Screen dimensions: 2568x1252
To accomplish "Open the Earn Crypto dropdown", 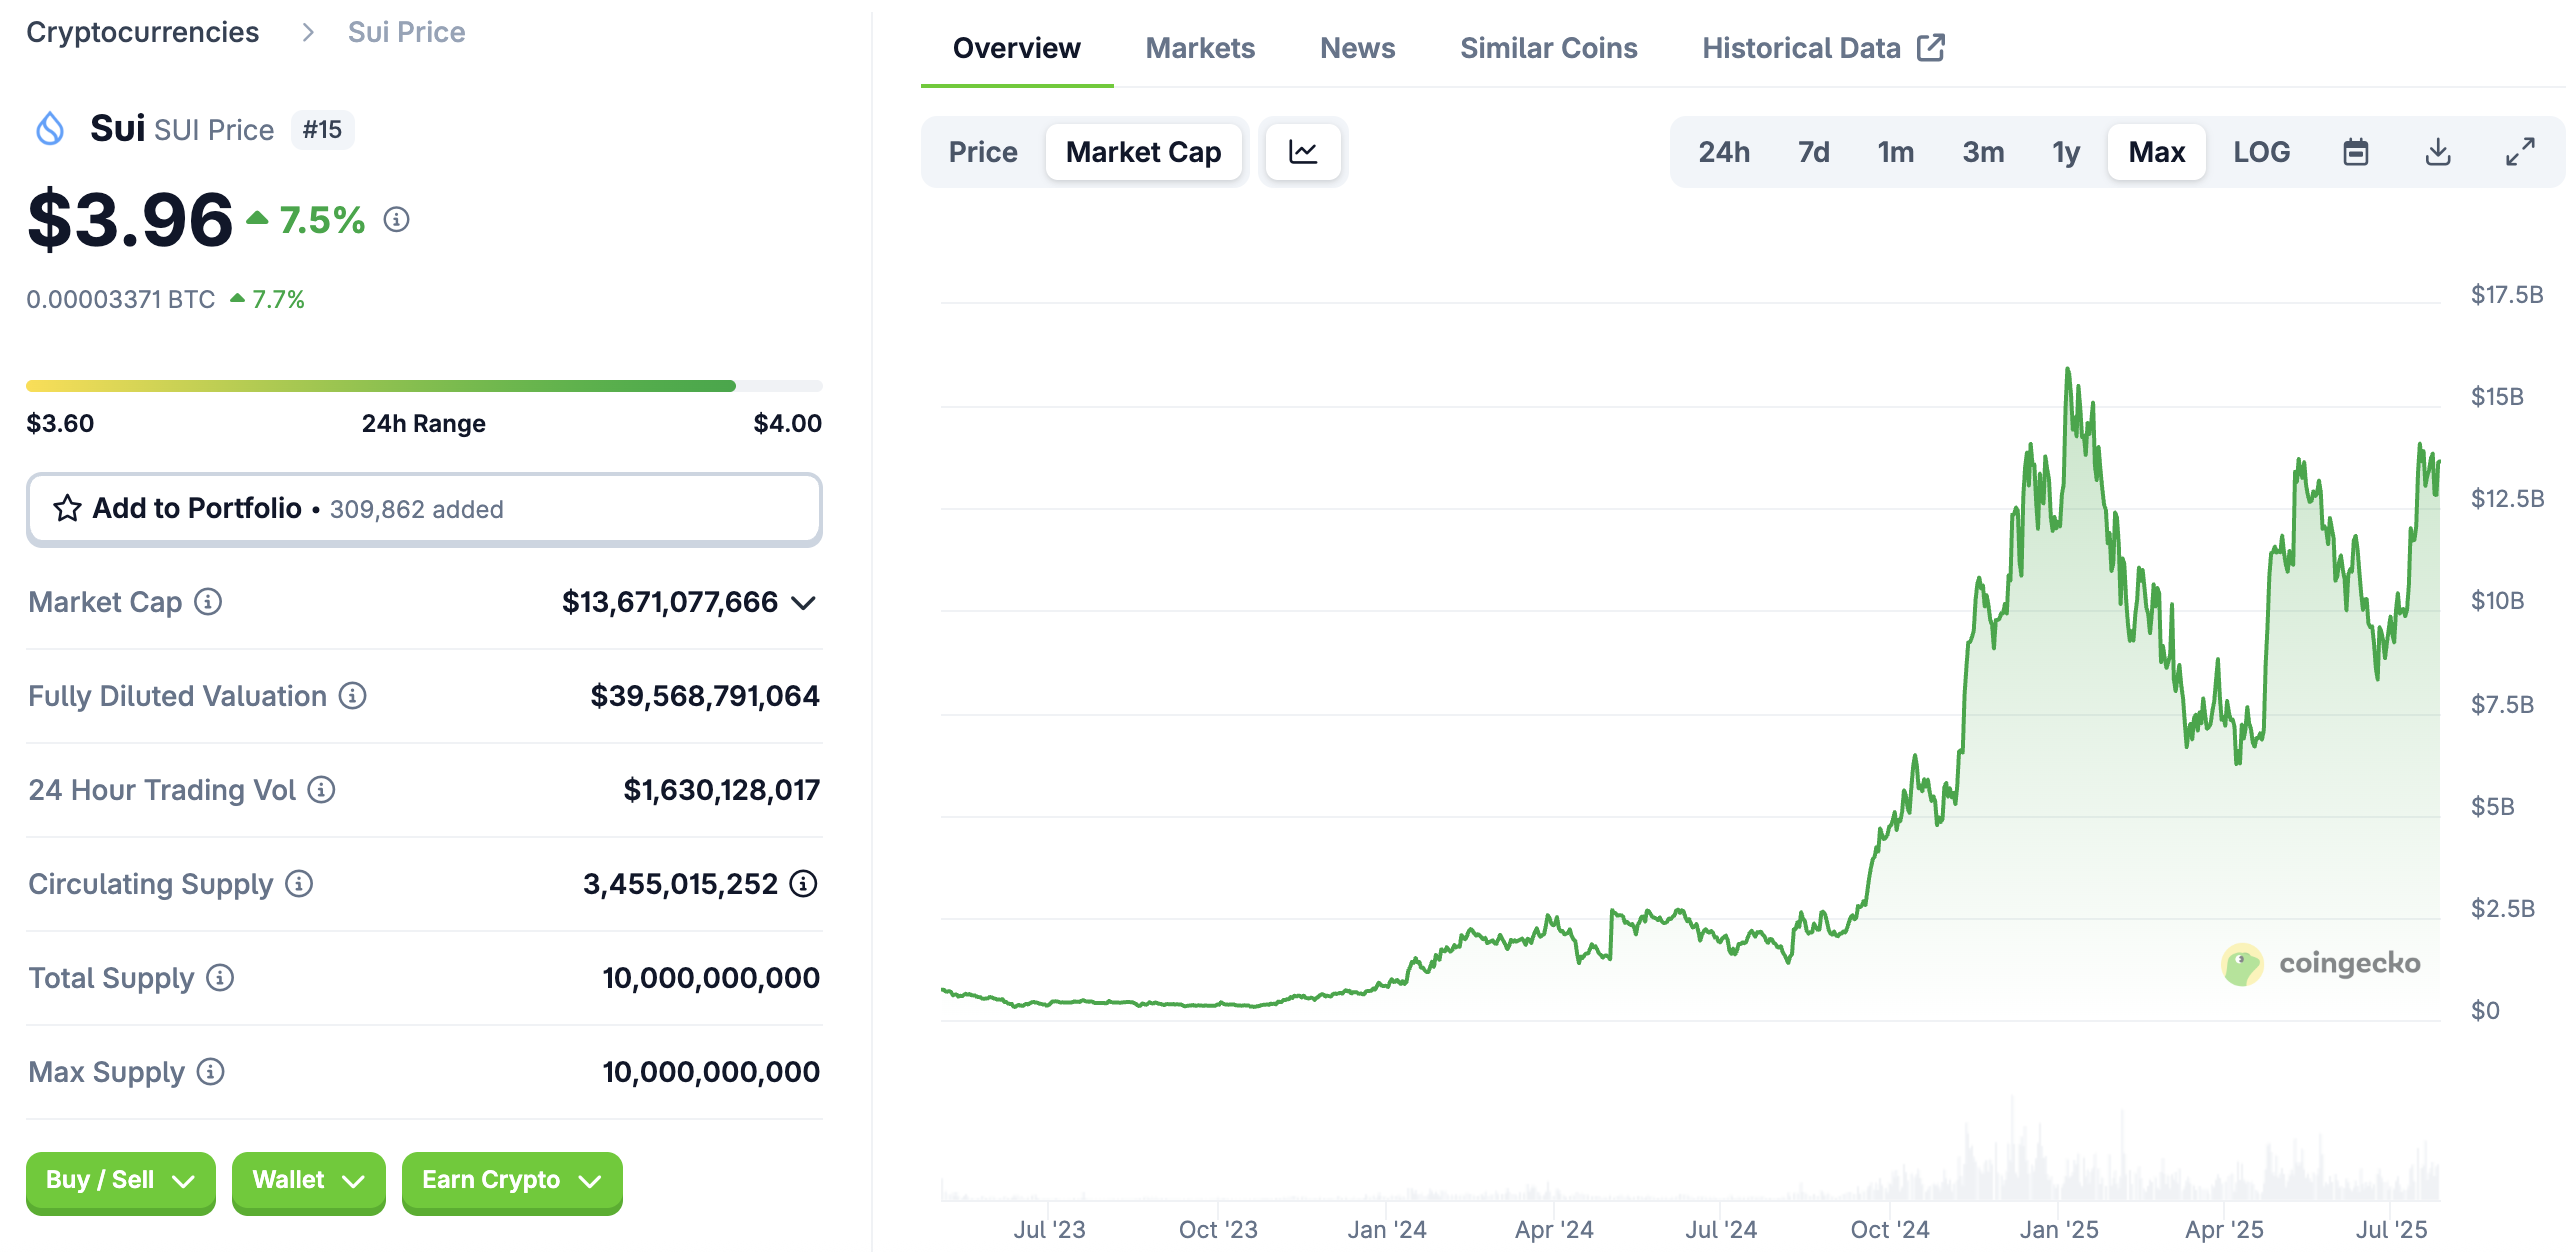I will tap(511, 1181).
